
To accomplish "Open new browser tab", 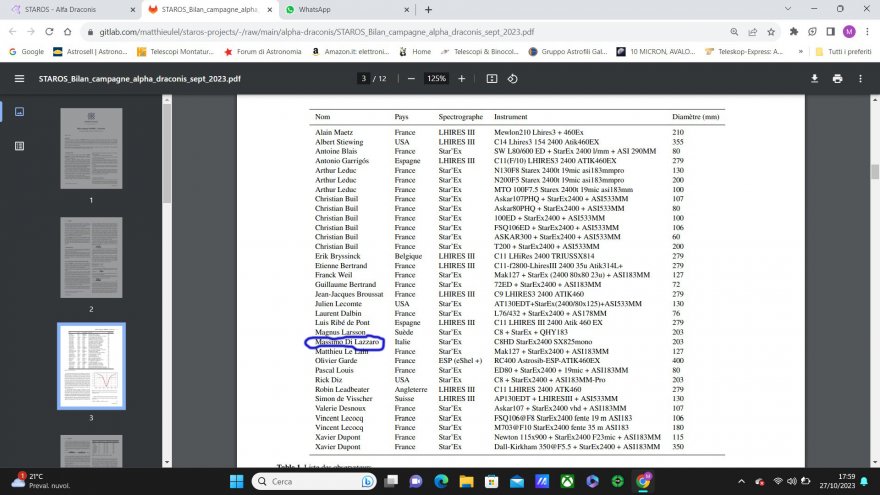I will (428, 9).
